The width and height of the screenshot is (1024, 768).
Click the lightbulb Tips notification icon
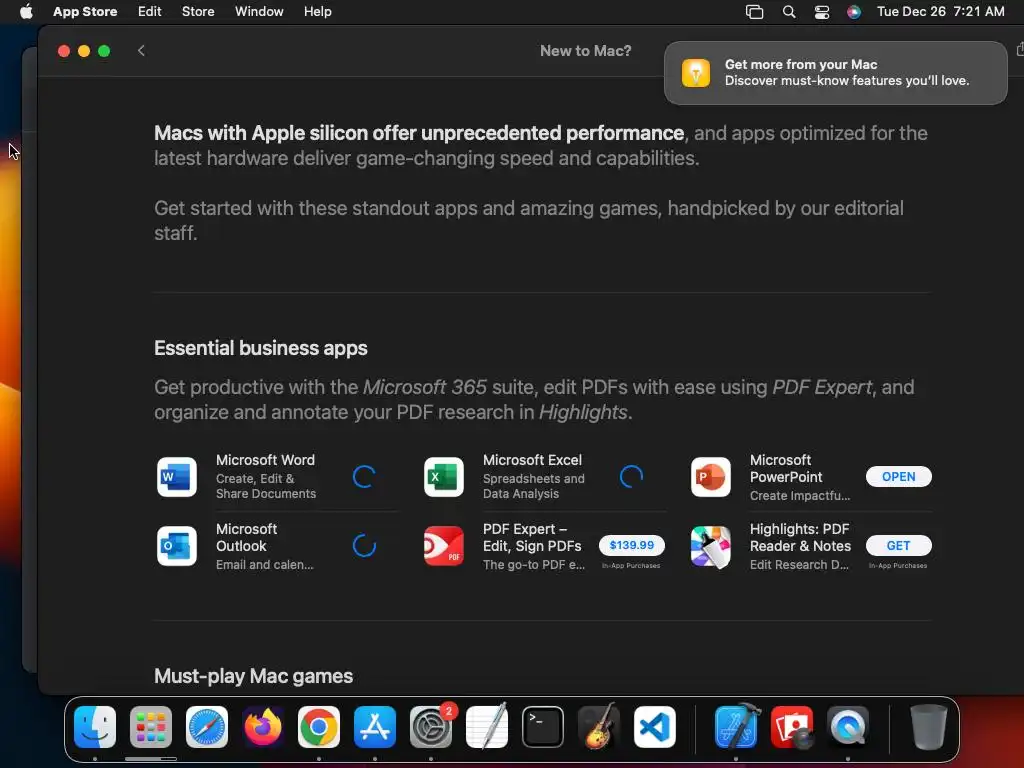click(696, 72)
